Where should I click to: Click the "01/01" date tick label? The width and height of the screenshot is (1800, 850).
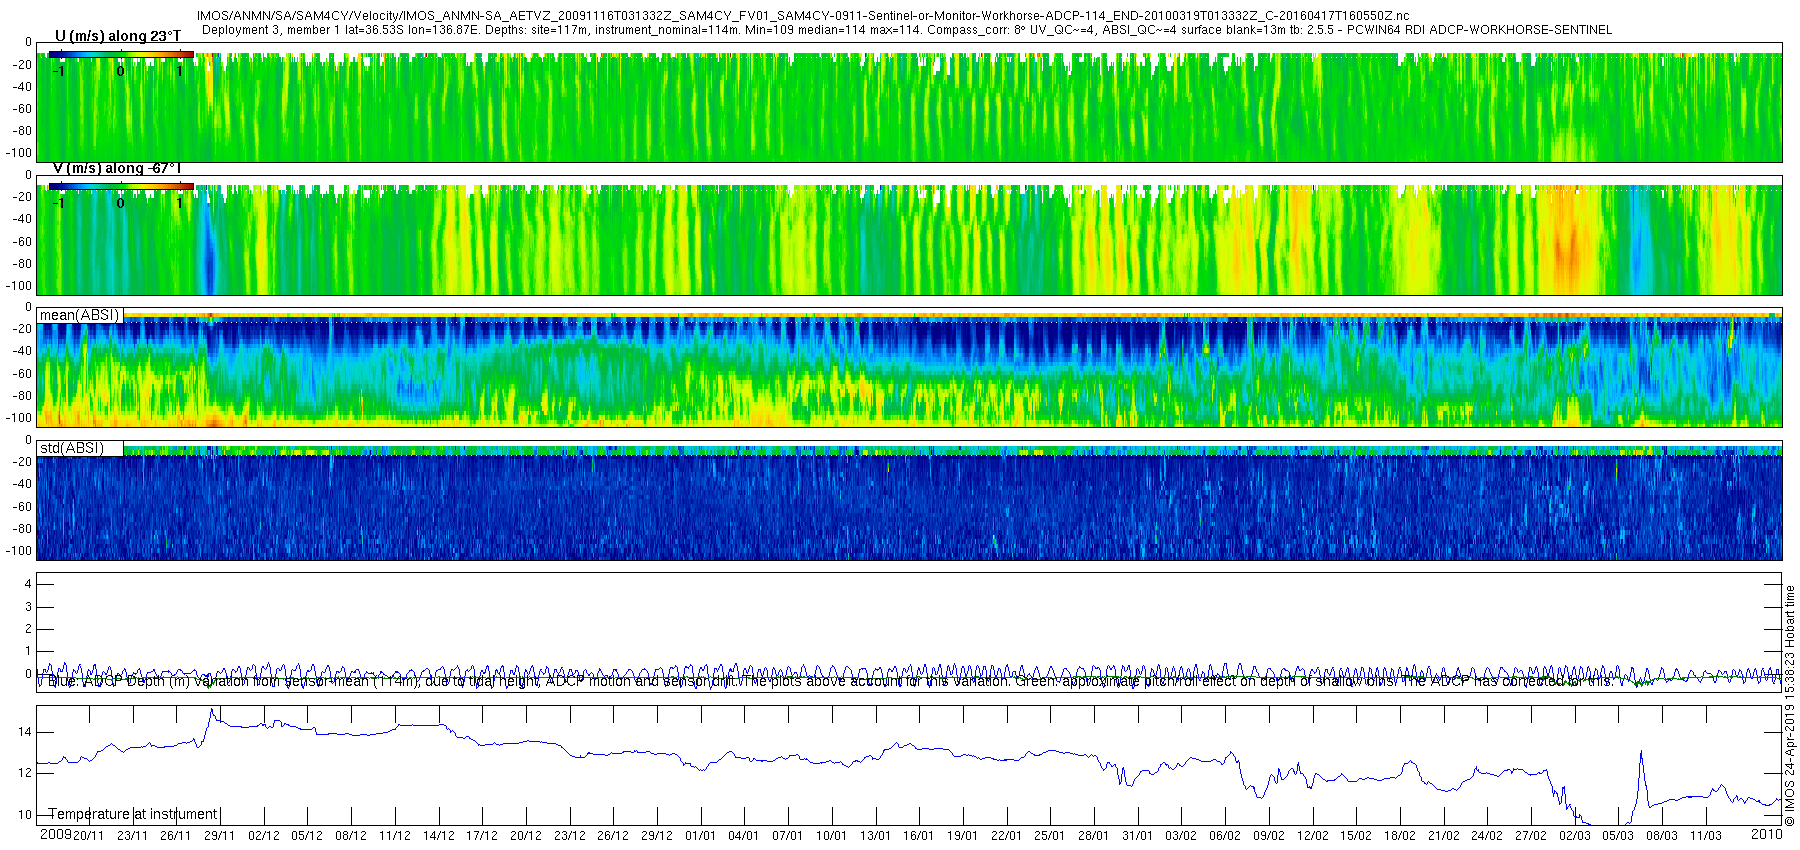[x=701, y=835]
